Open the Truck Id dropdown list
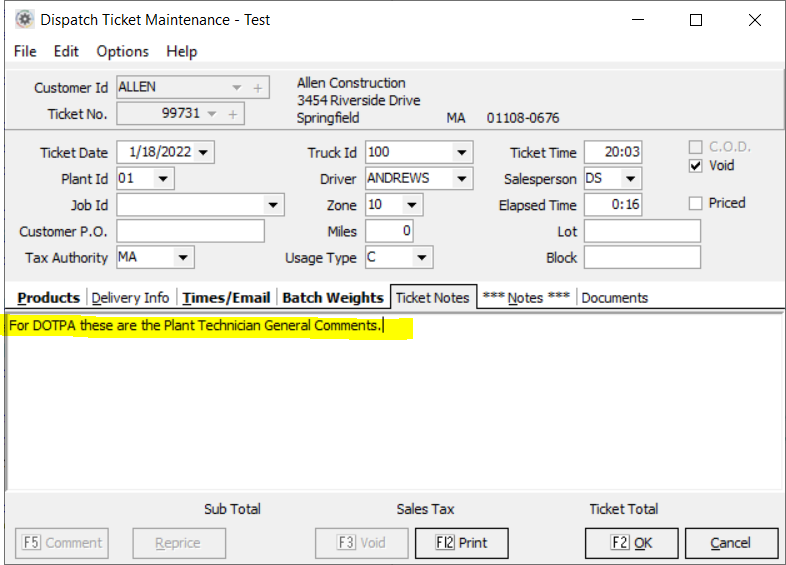Viewport: 786px width, 565px height. pyautogui.click(x=461, y=153)
